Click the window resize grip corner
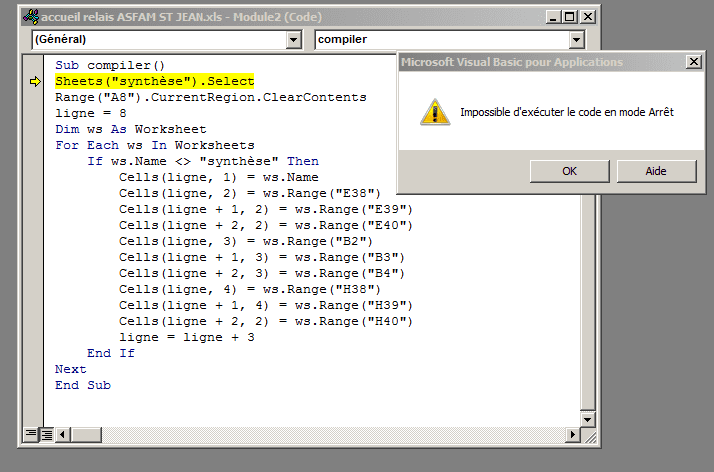 [x=589, y=434]
